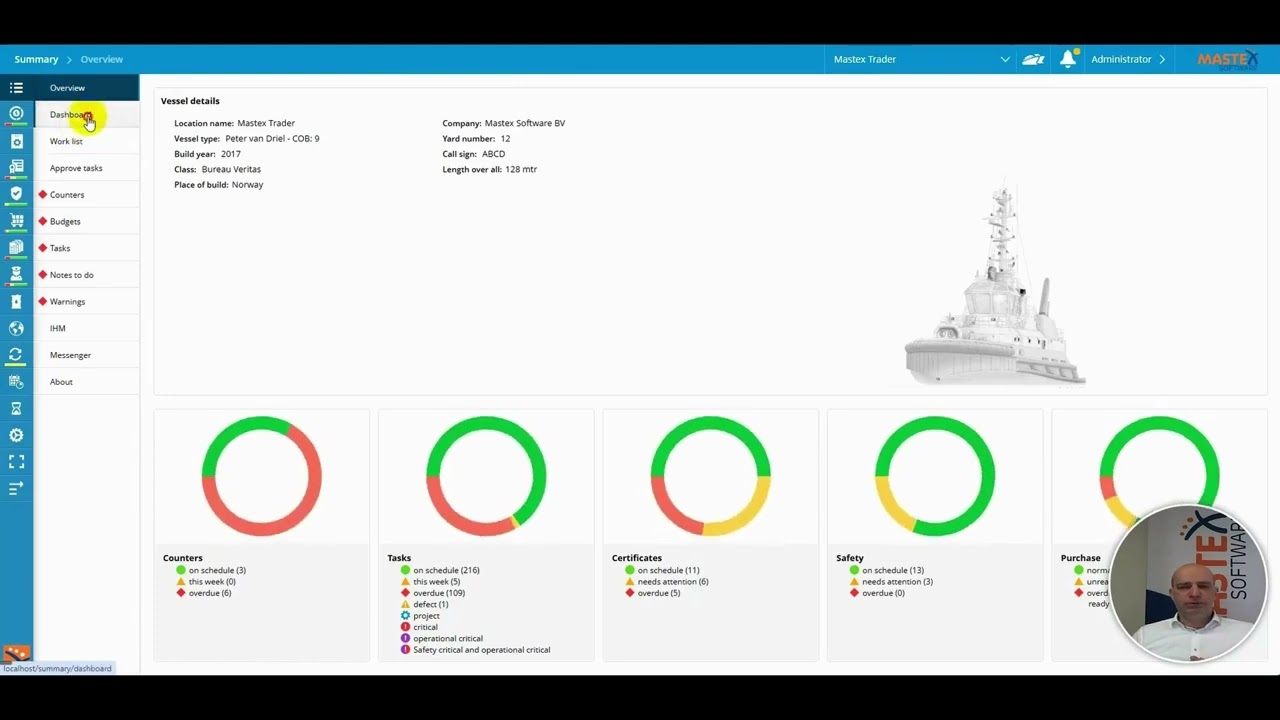Click Tasks 'on schedule (216)' legend entry
1280x720 pixels.
(440, 570)
